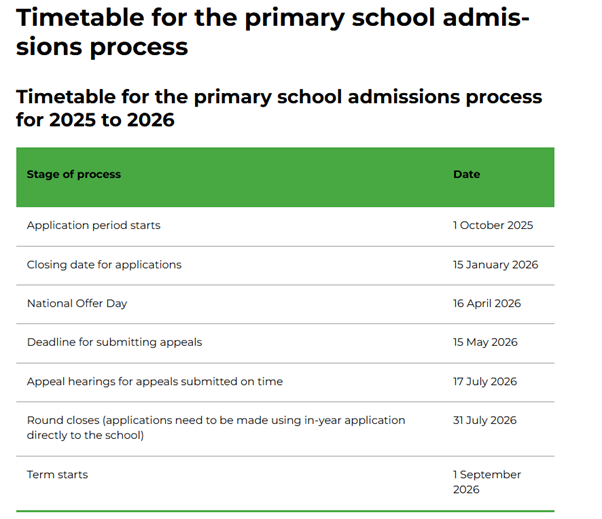Click the '1 September 2026' date cell
This screenshot has height=519, width=602.
click(x=487, y=481)
